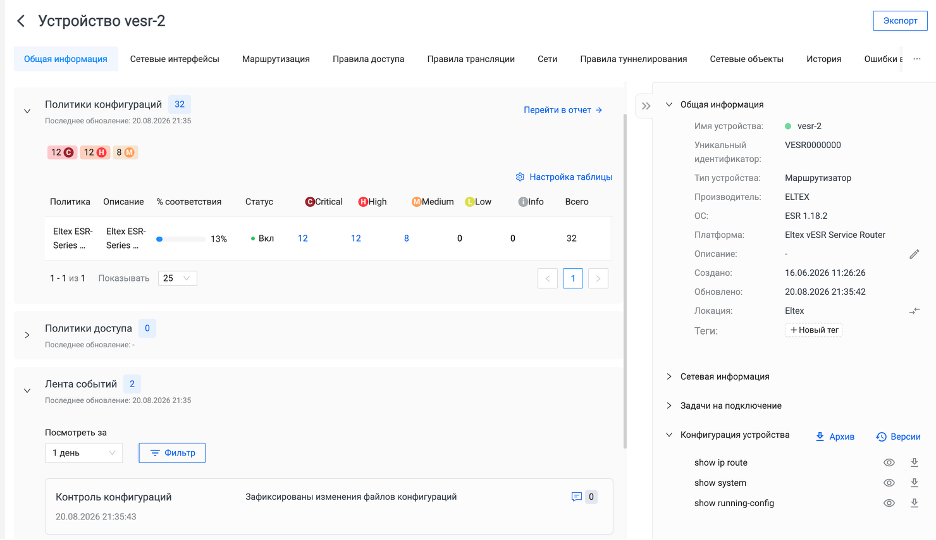
Task: Open the tab overflow ellipsis menu
Action: click(x=917, y=58)
